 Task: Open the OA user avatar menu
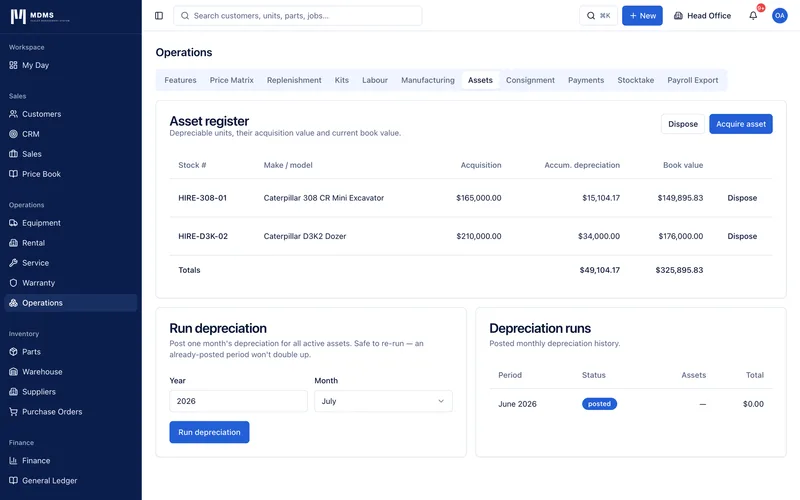pyautogui.click(x=779, y=16)
